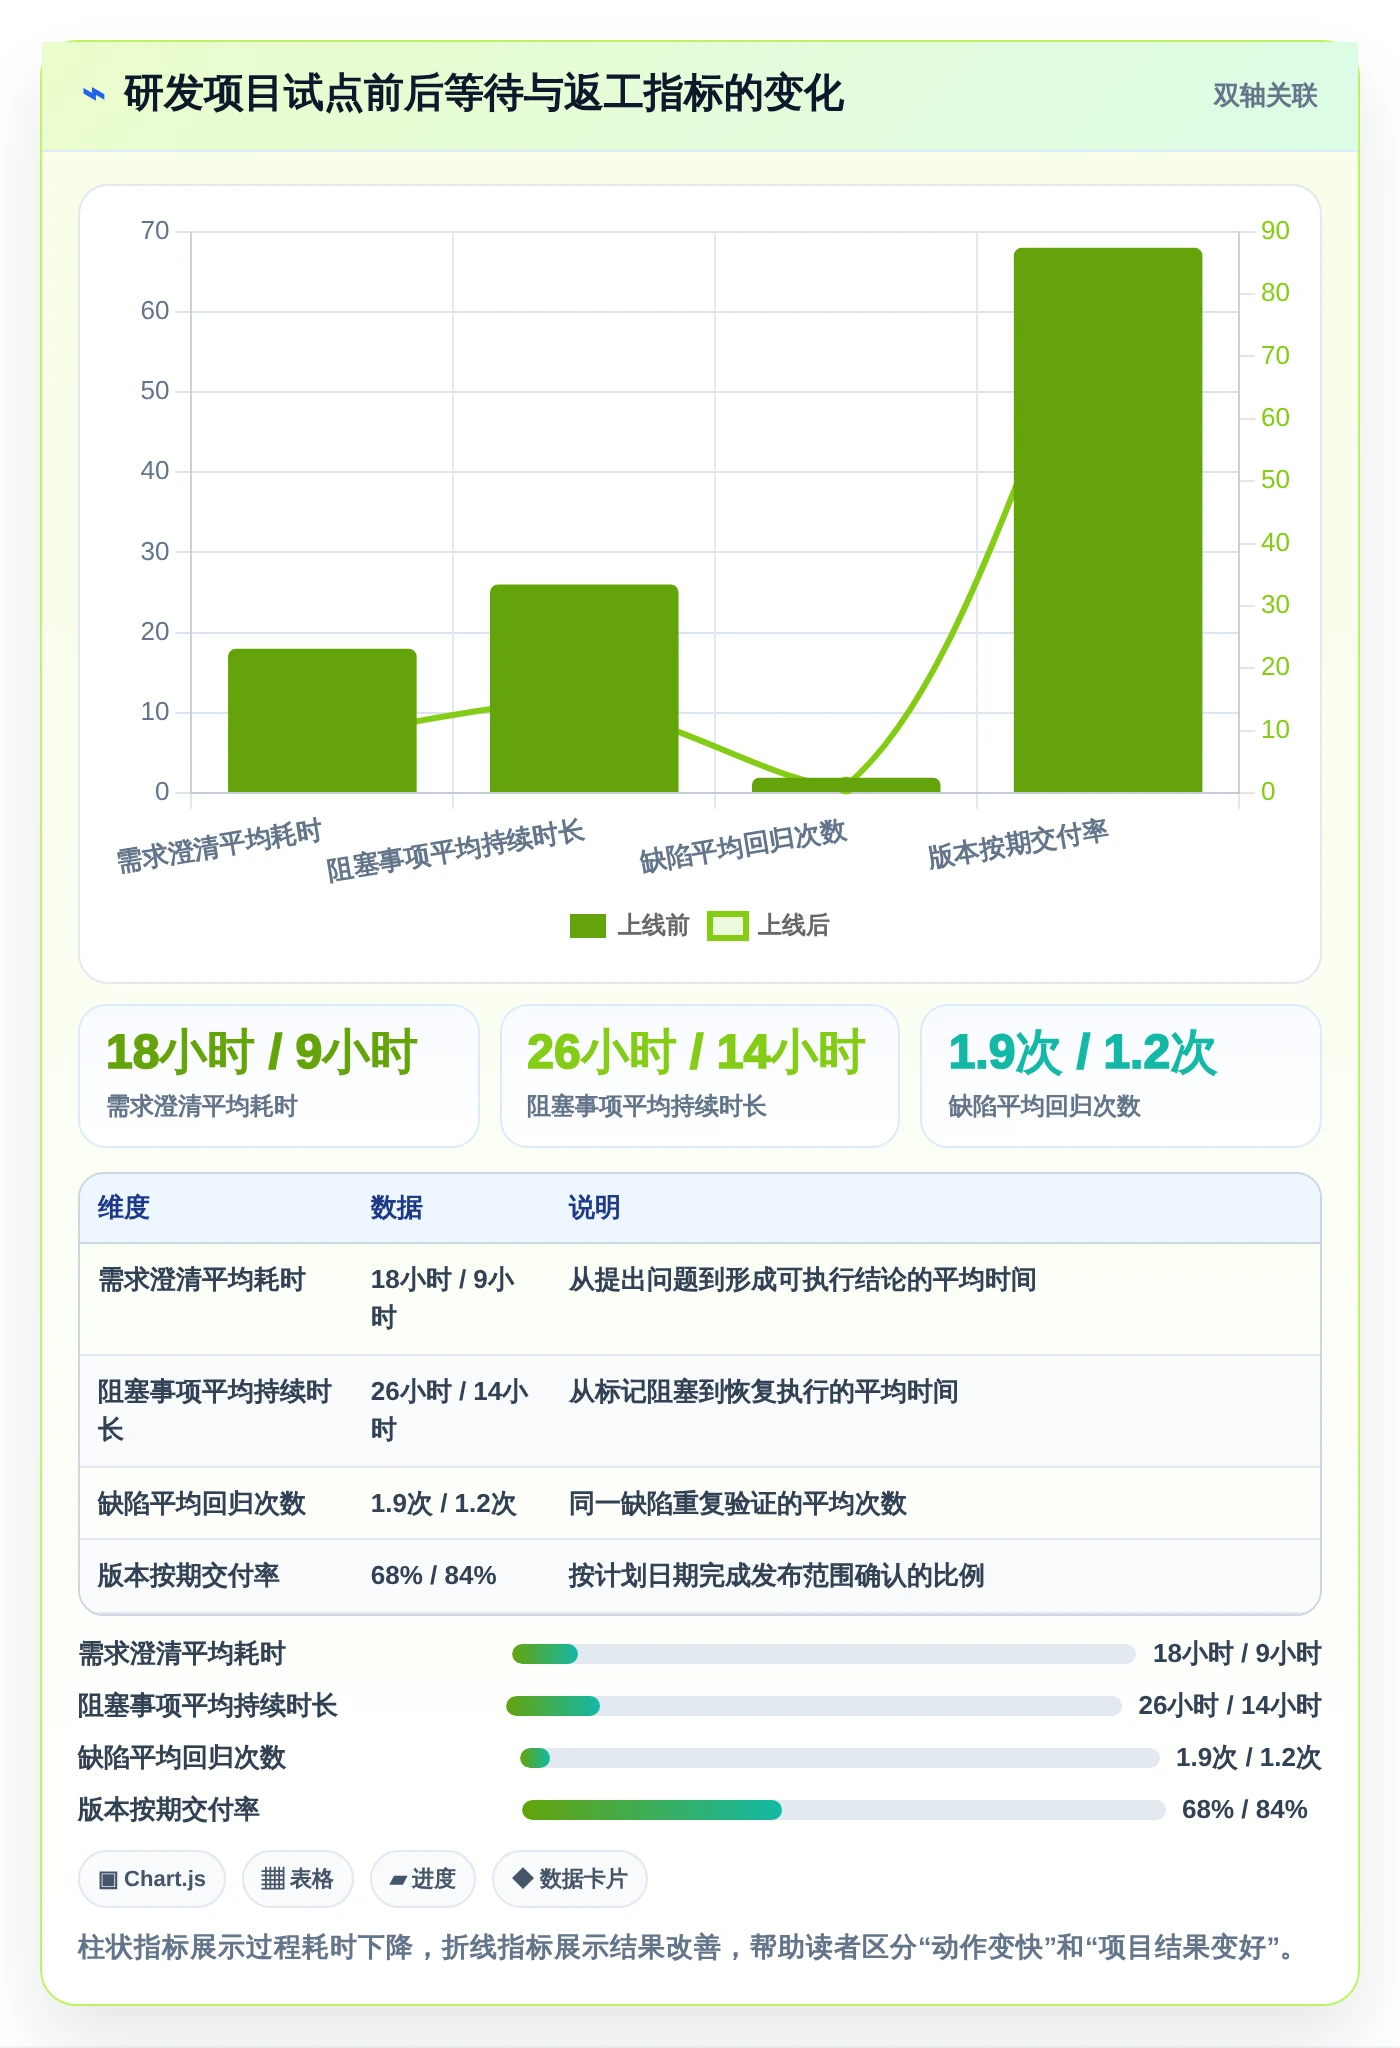Click the 需求澄清平均耗时 progress bar
Viewport: 1400px width, 2048px height.
click(x=823, y=1654)
